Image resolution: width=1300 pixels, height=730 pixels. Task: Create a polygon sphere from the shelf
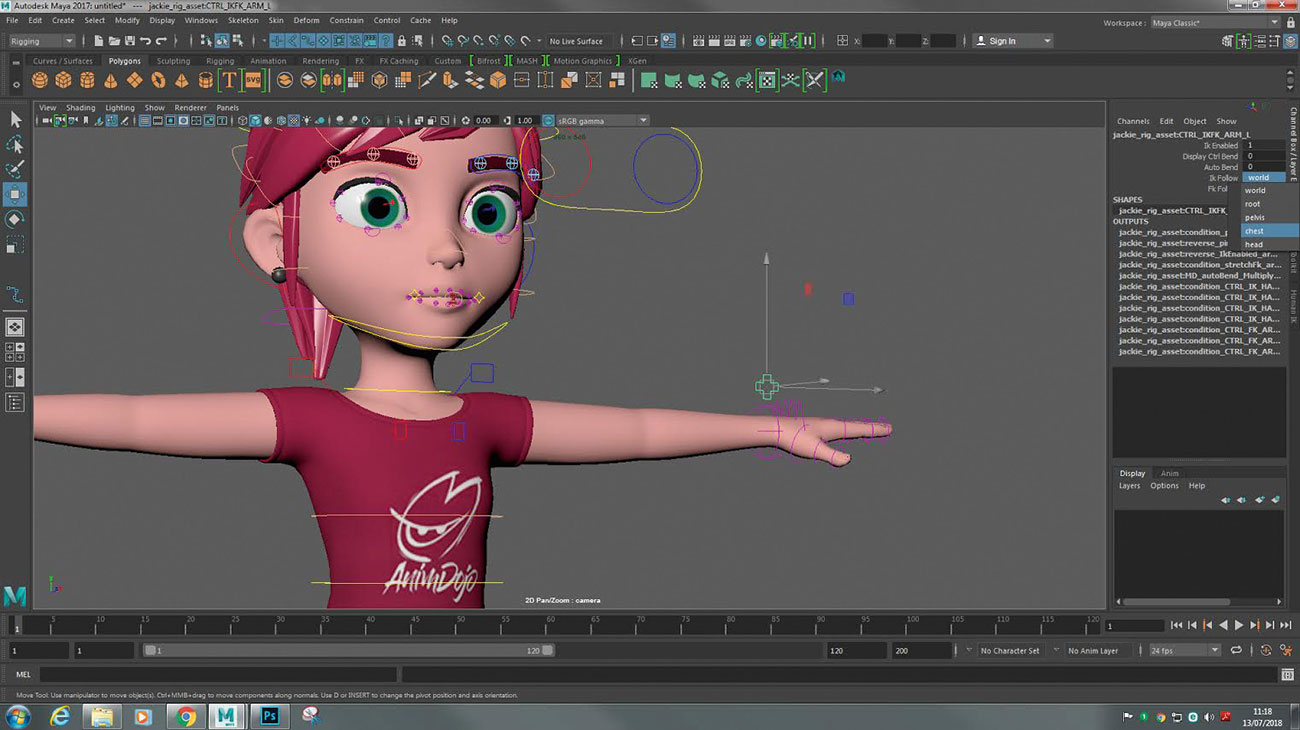(x=40, y=80)
